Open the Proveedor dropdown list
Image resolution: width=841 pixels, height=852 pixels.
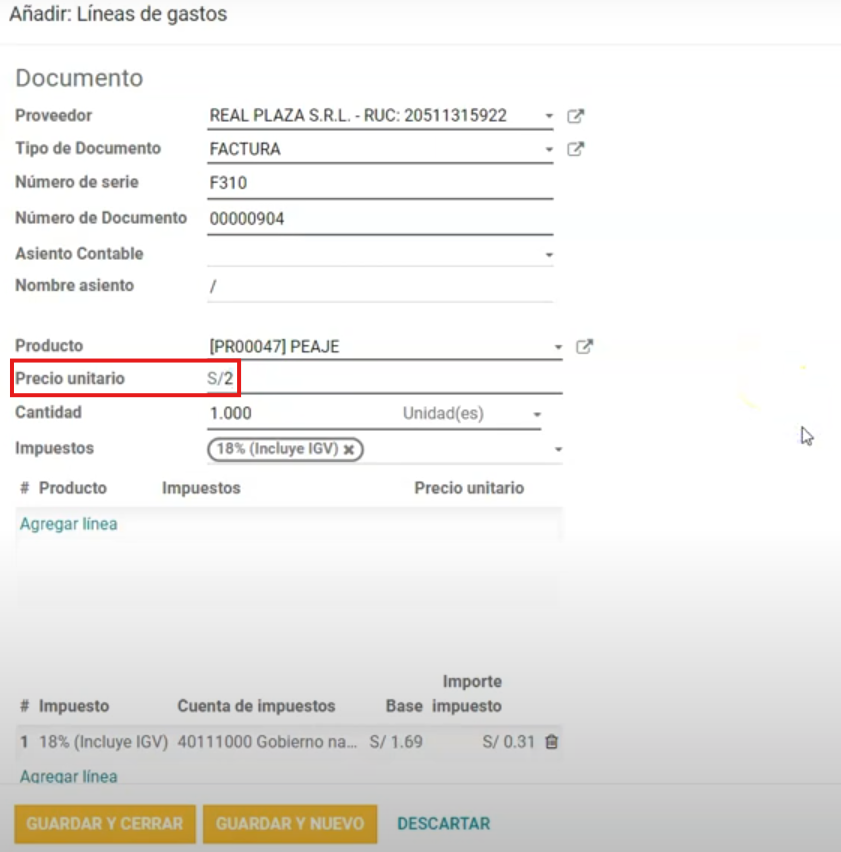(x=548, y=115)
